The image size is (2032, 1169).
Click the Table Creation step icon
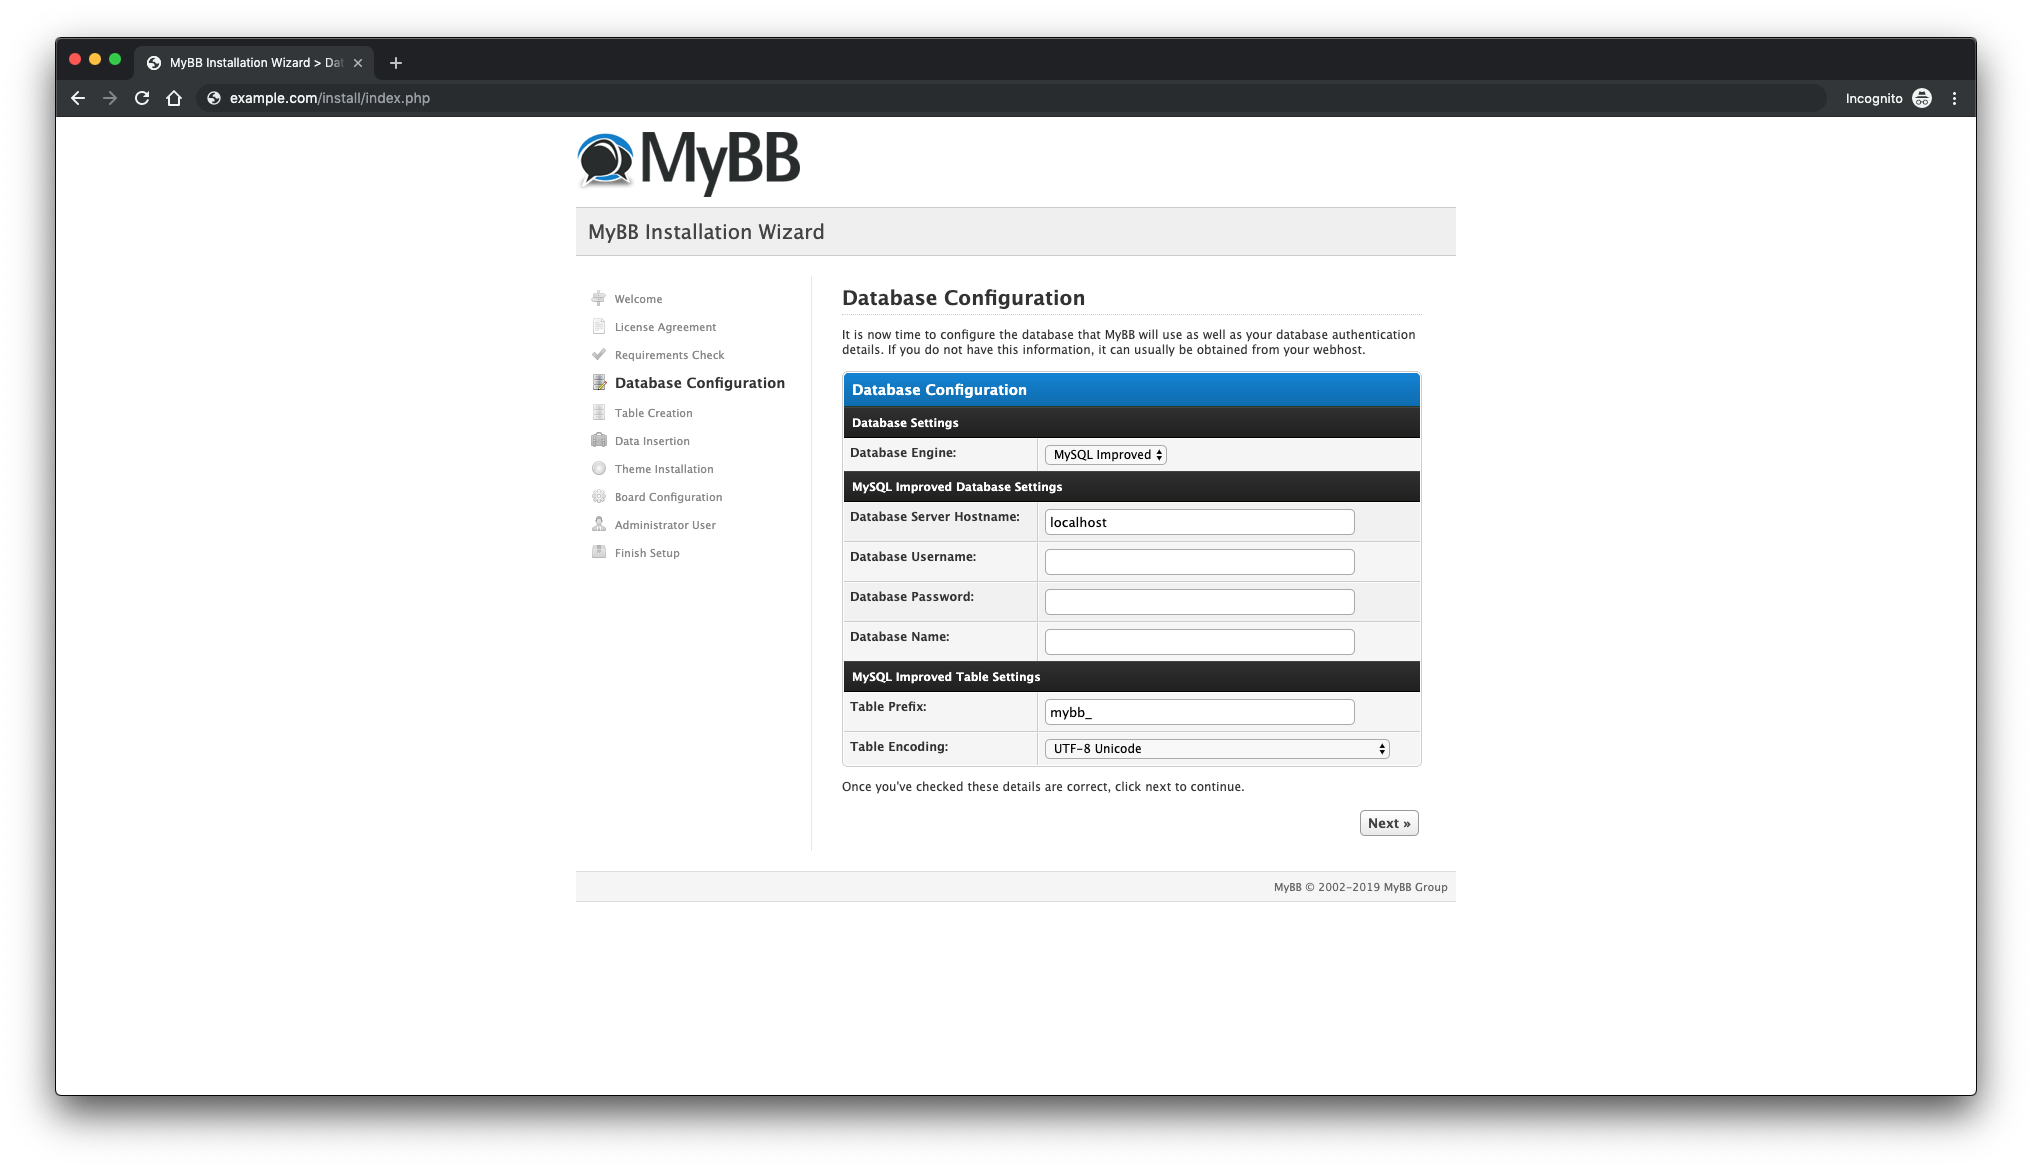coord(600,412)
